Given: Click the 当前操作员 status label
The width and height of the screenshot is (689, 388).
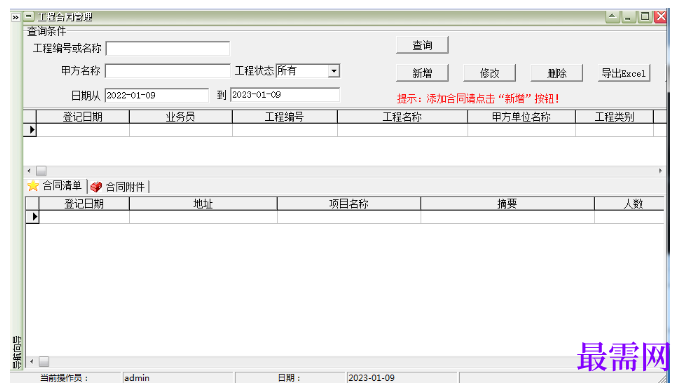Looking at the screenshot, I should click(x=64, y=378).
